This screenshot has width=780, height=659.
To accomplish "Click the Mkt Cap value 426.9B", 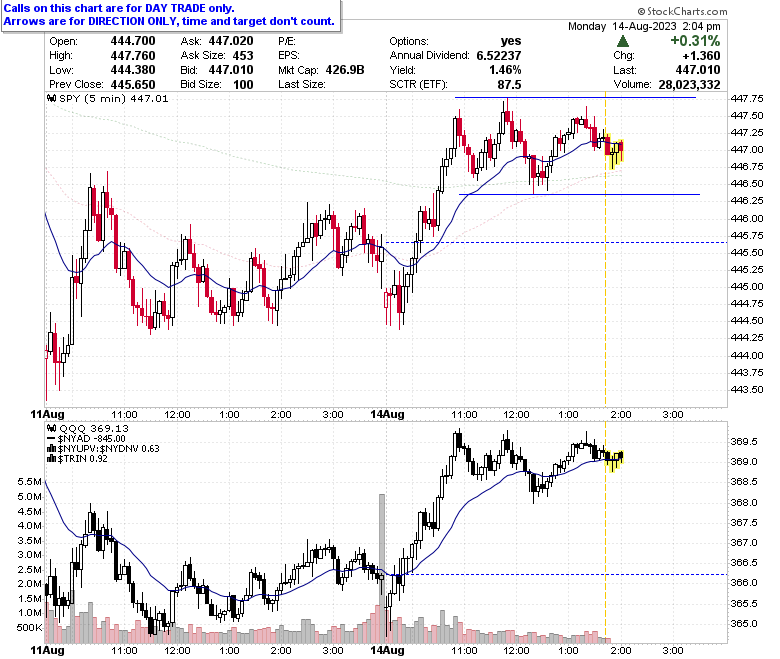I will coord(345,70).
